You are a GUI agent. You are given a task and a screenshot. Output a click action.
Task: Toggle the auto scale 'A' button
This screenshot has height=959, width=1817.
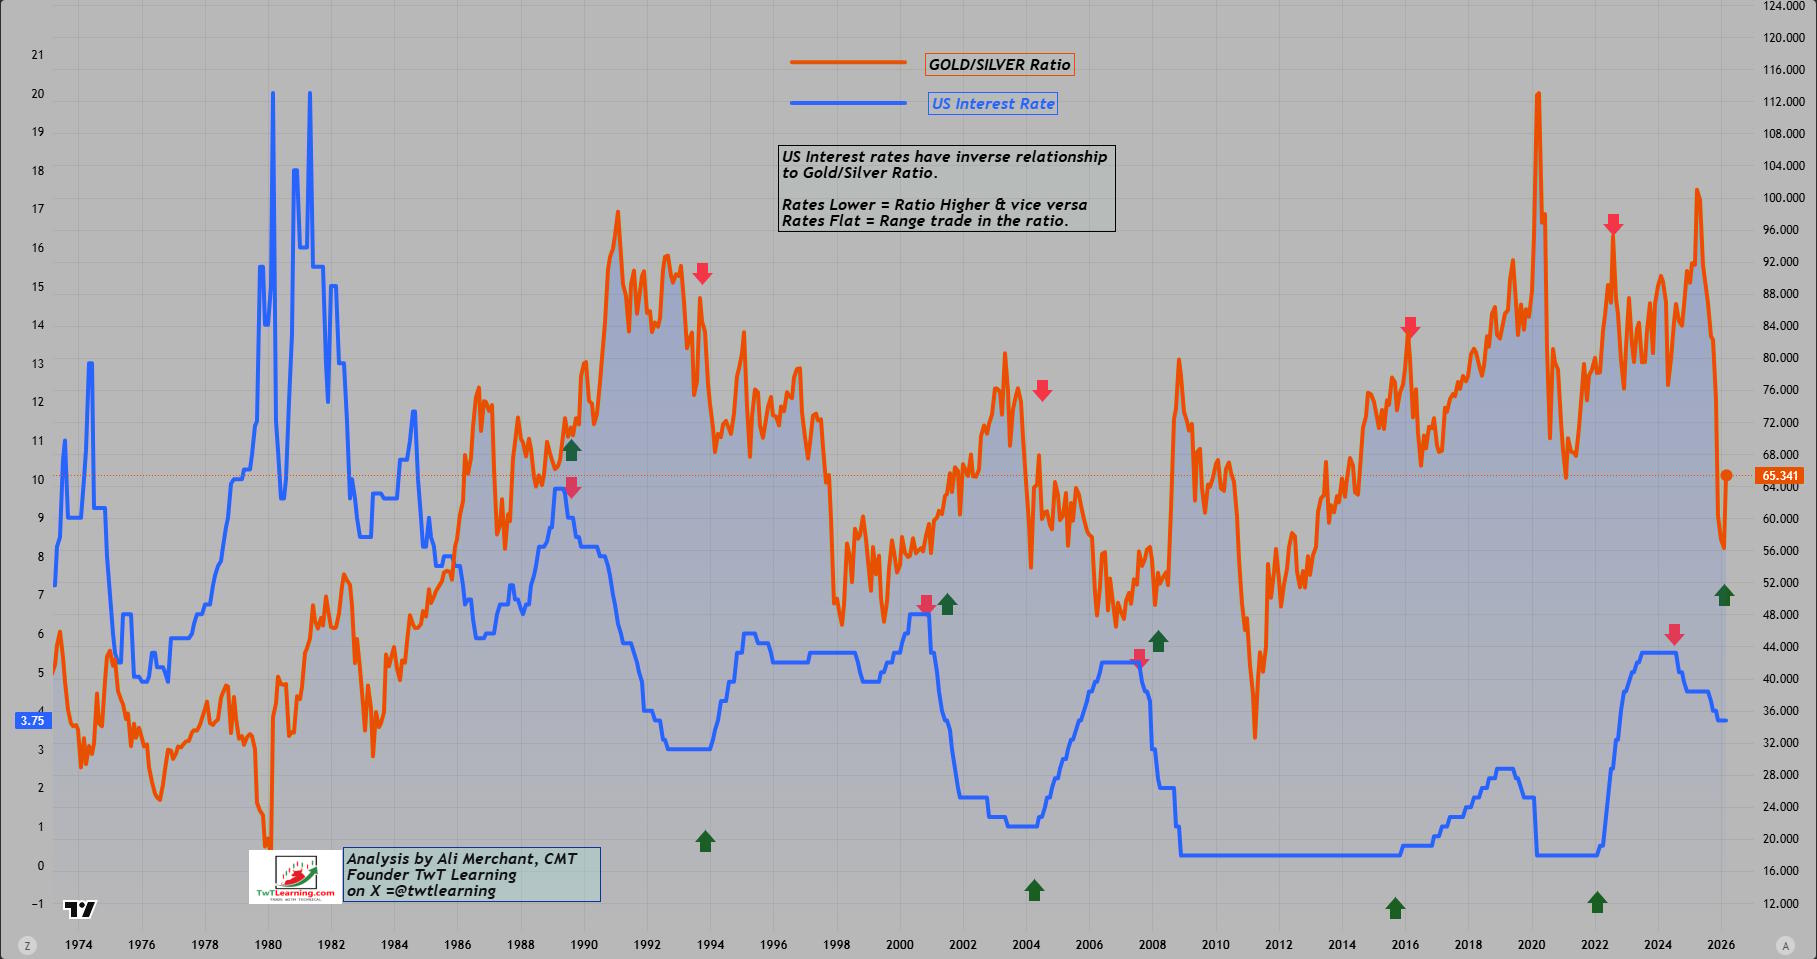1786,945
